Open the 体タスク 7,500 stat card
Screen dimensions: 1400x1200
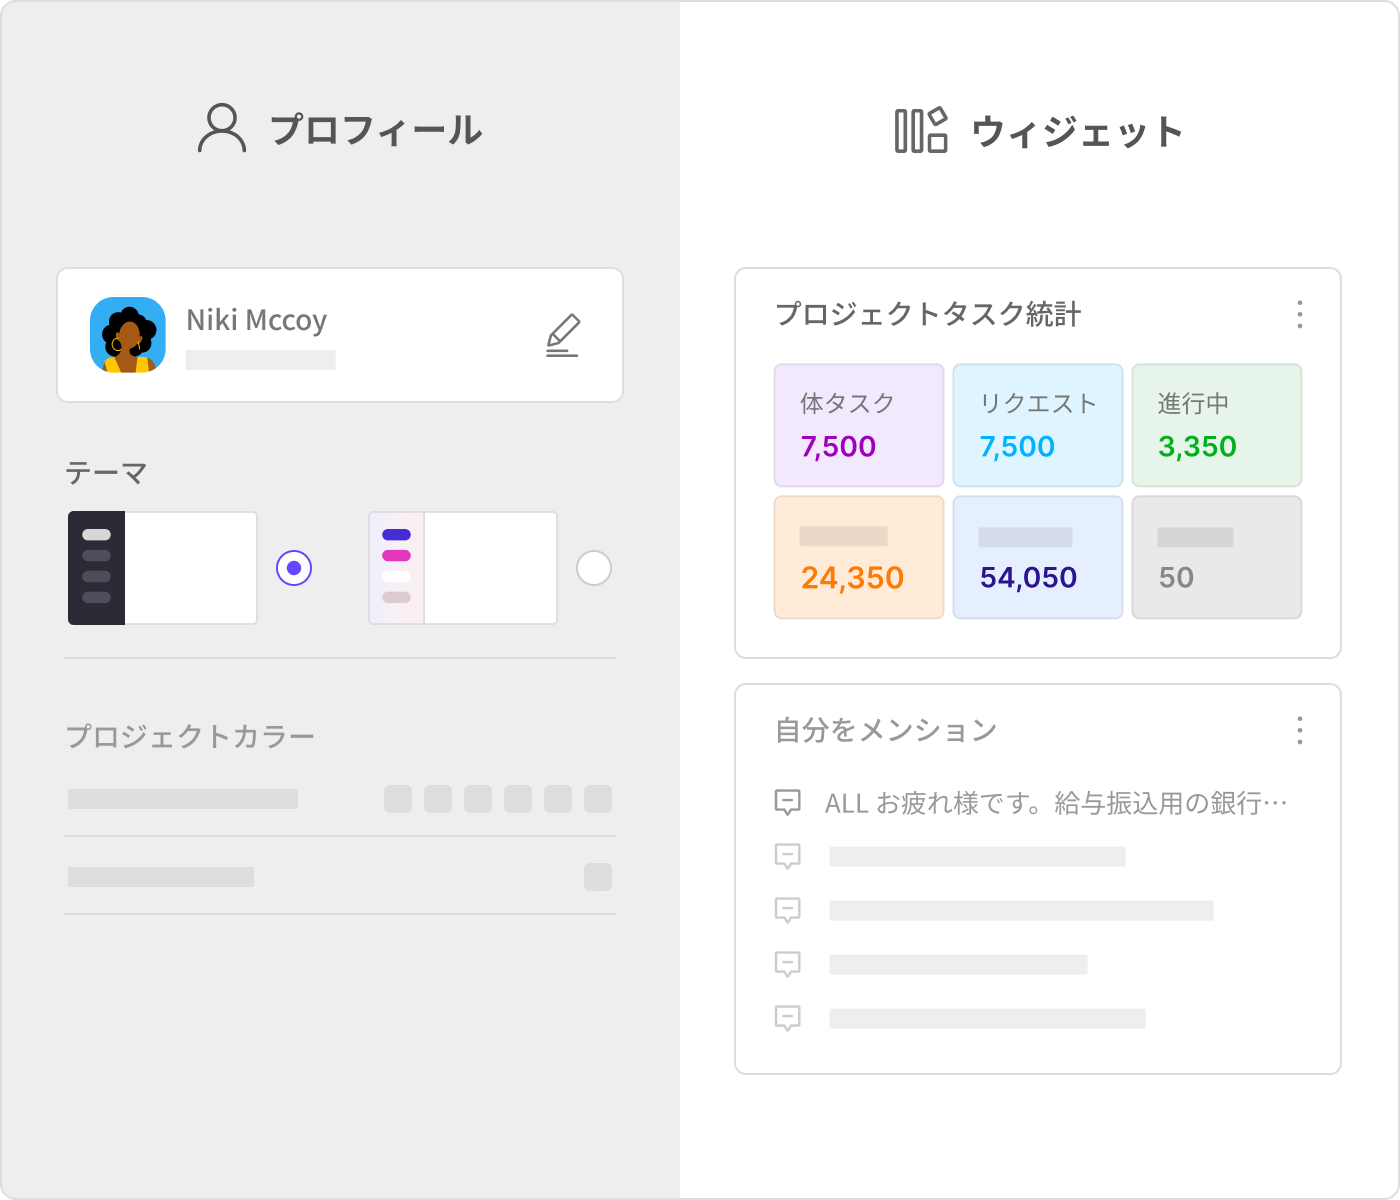tap(859, 425)
